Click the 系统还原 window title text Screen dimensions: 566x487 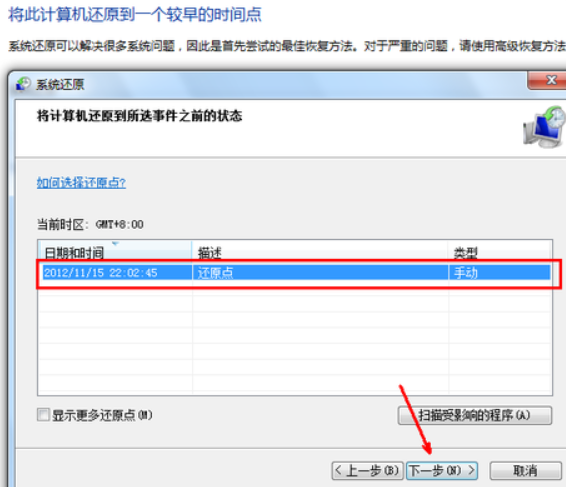[x=60, y=84]
